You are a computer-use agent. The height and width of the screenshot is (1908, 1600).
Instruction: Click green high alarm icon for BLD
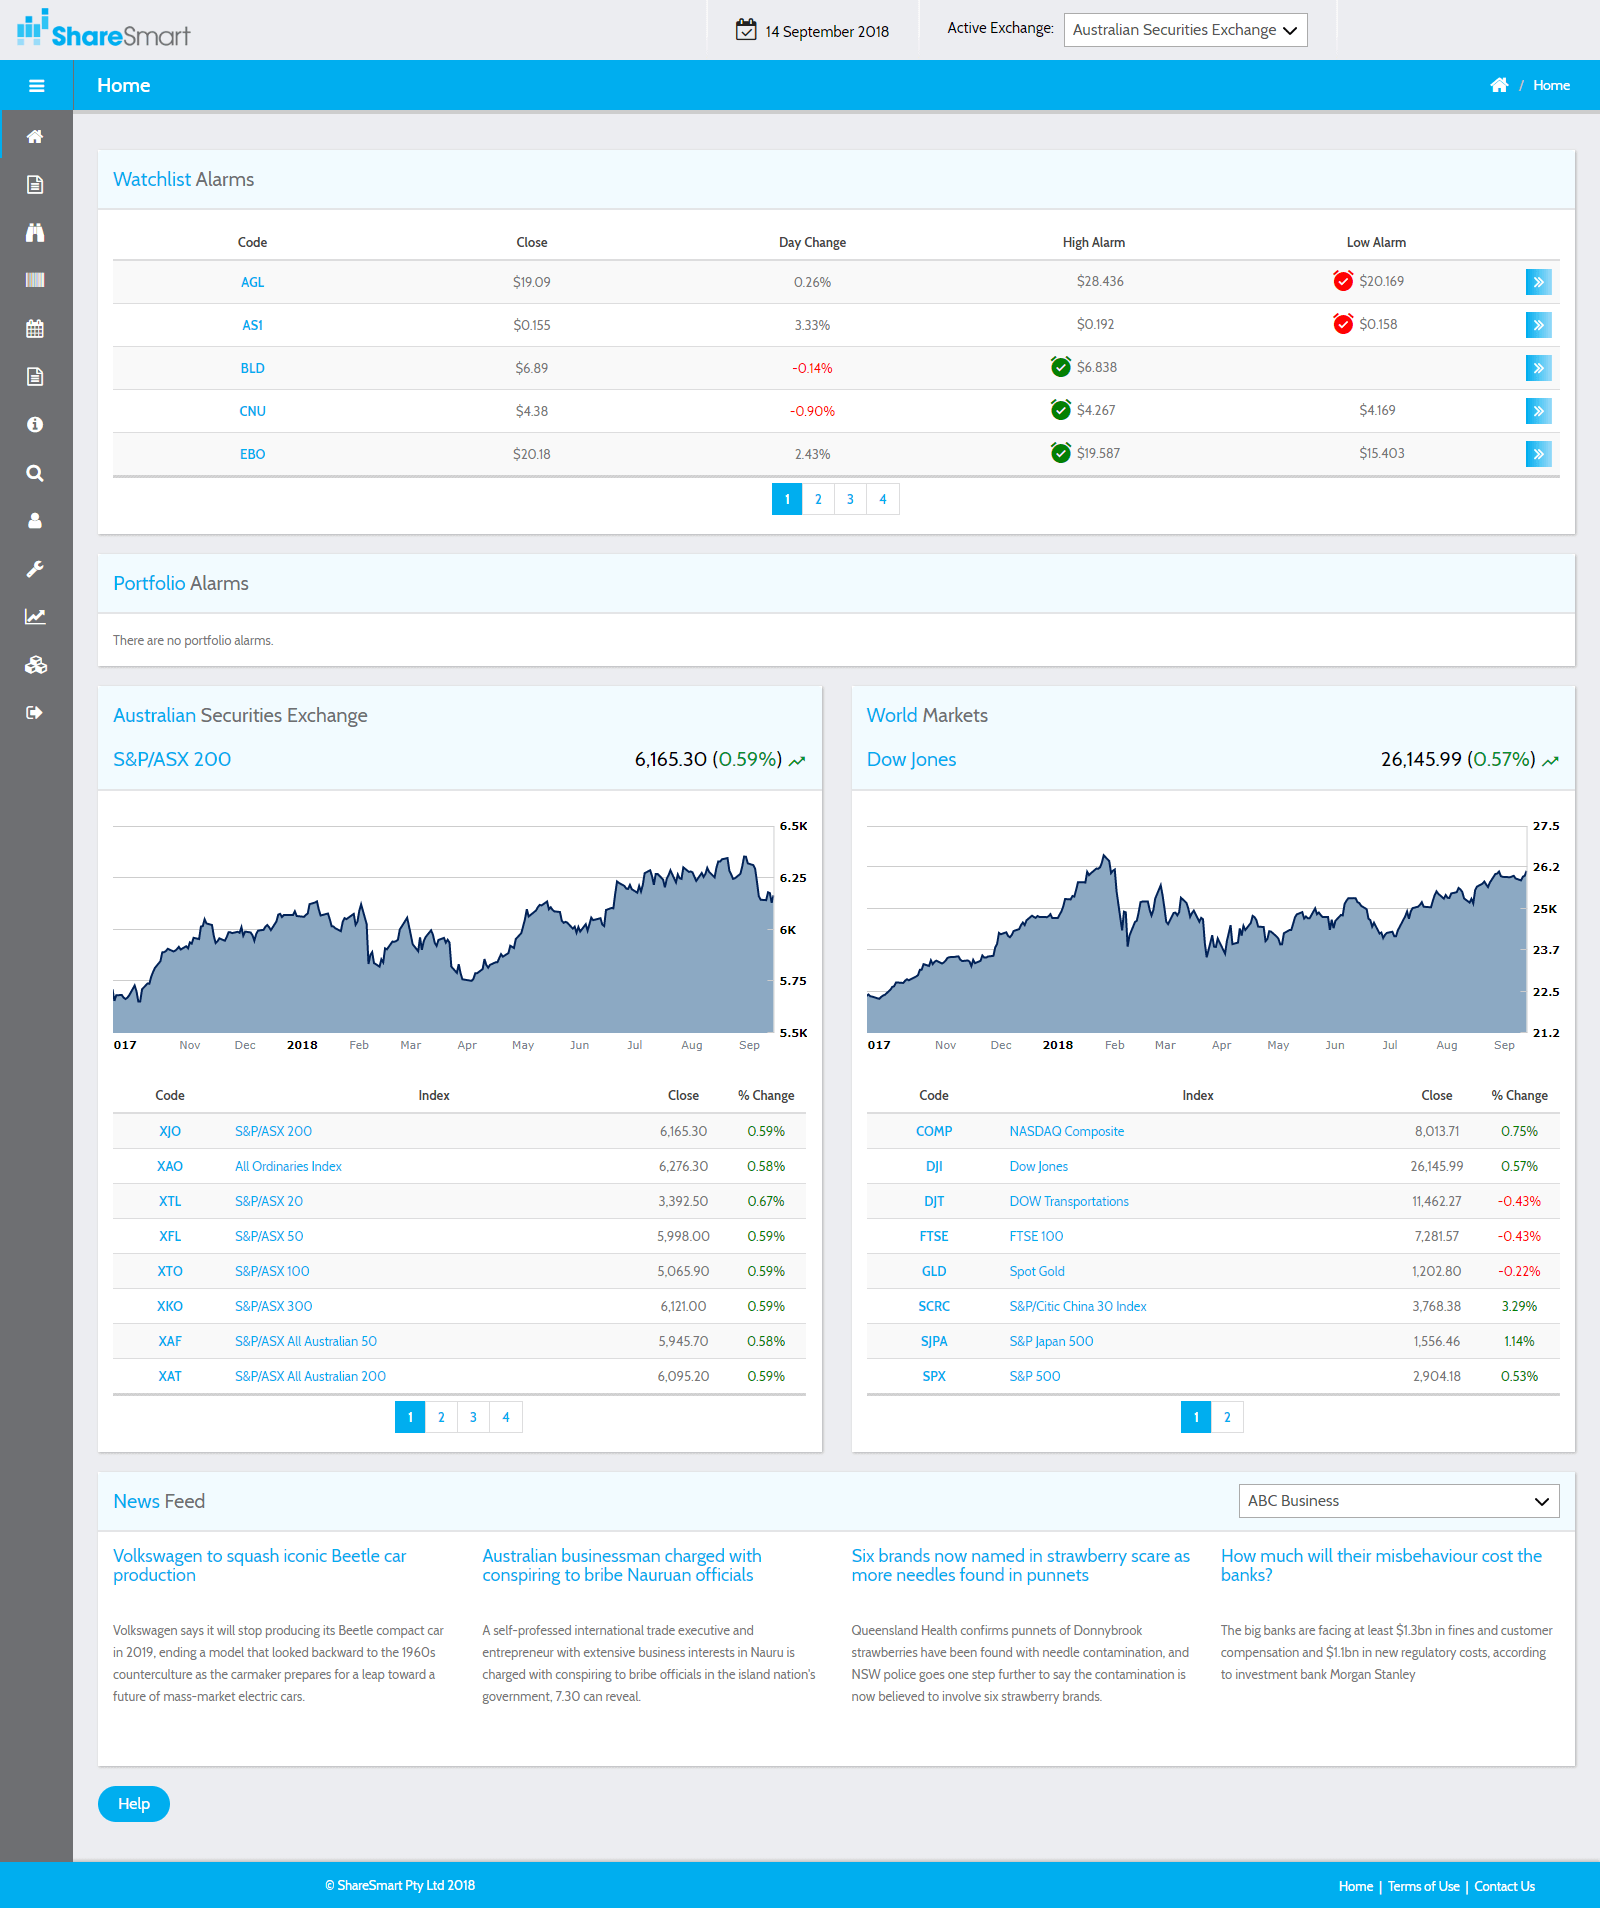point(1061,367)
